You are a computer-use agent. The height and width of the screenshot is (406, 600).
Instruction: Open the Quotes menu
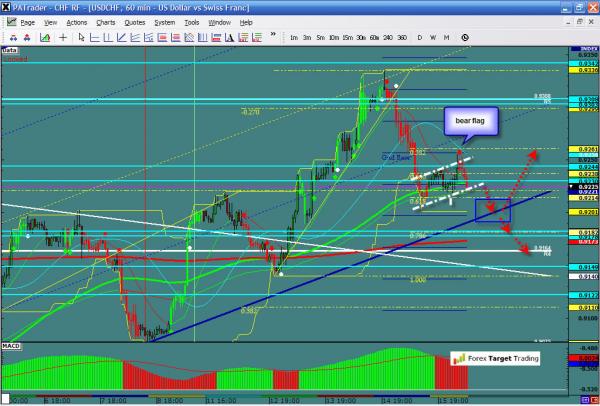(135, 23)
